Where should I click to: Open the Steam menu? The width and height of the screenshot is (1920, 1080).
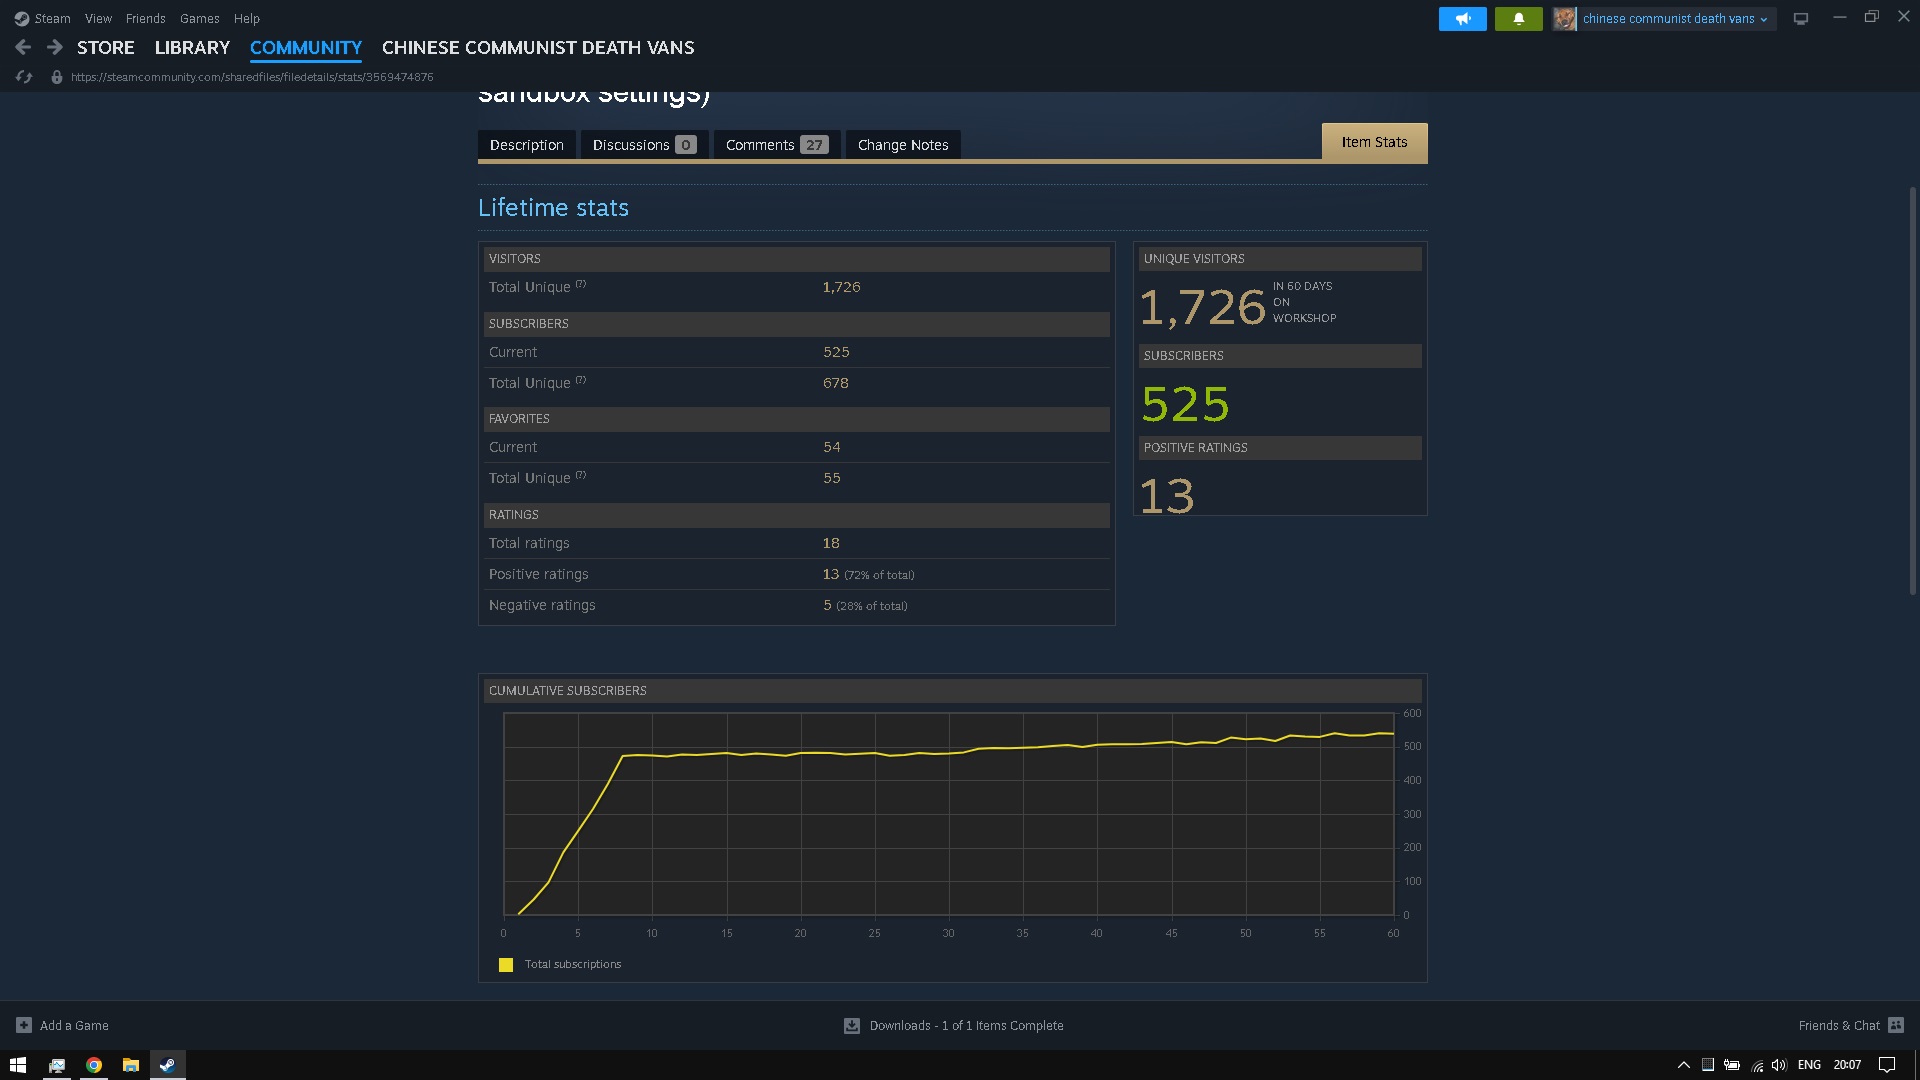[51, 19]
